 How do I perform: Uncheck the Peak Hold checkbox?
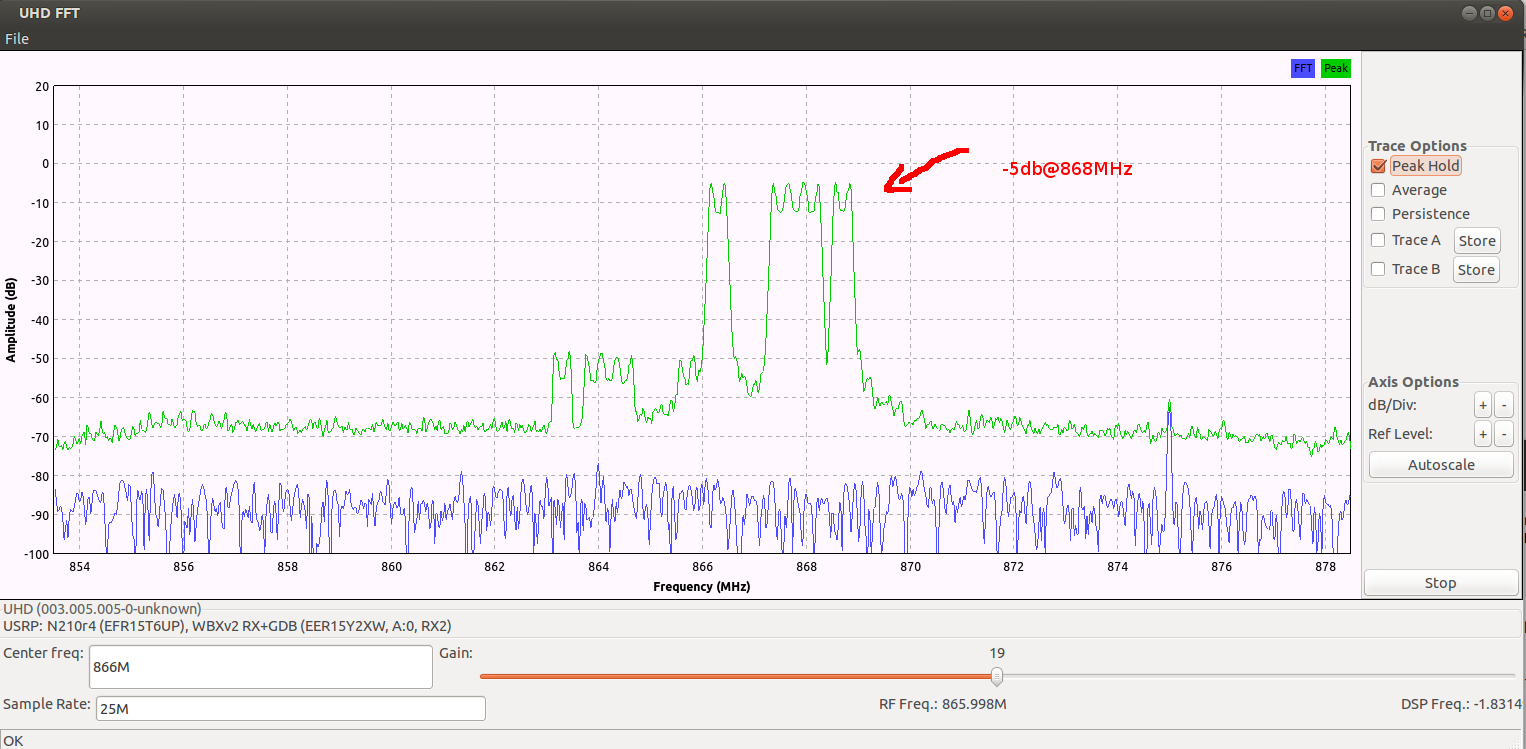(1378, 166)
